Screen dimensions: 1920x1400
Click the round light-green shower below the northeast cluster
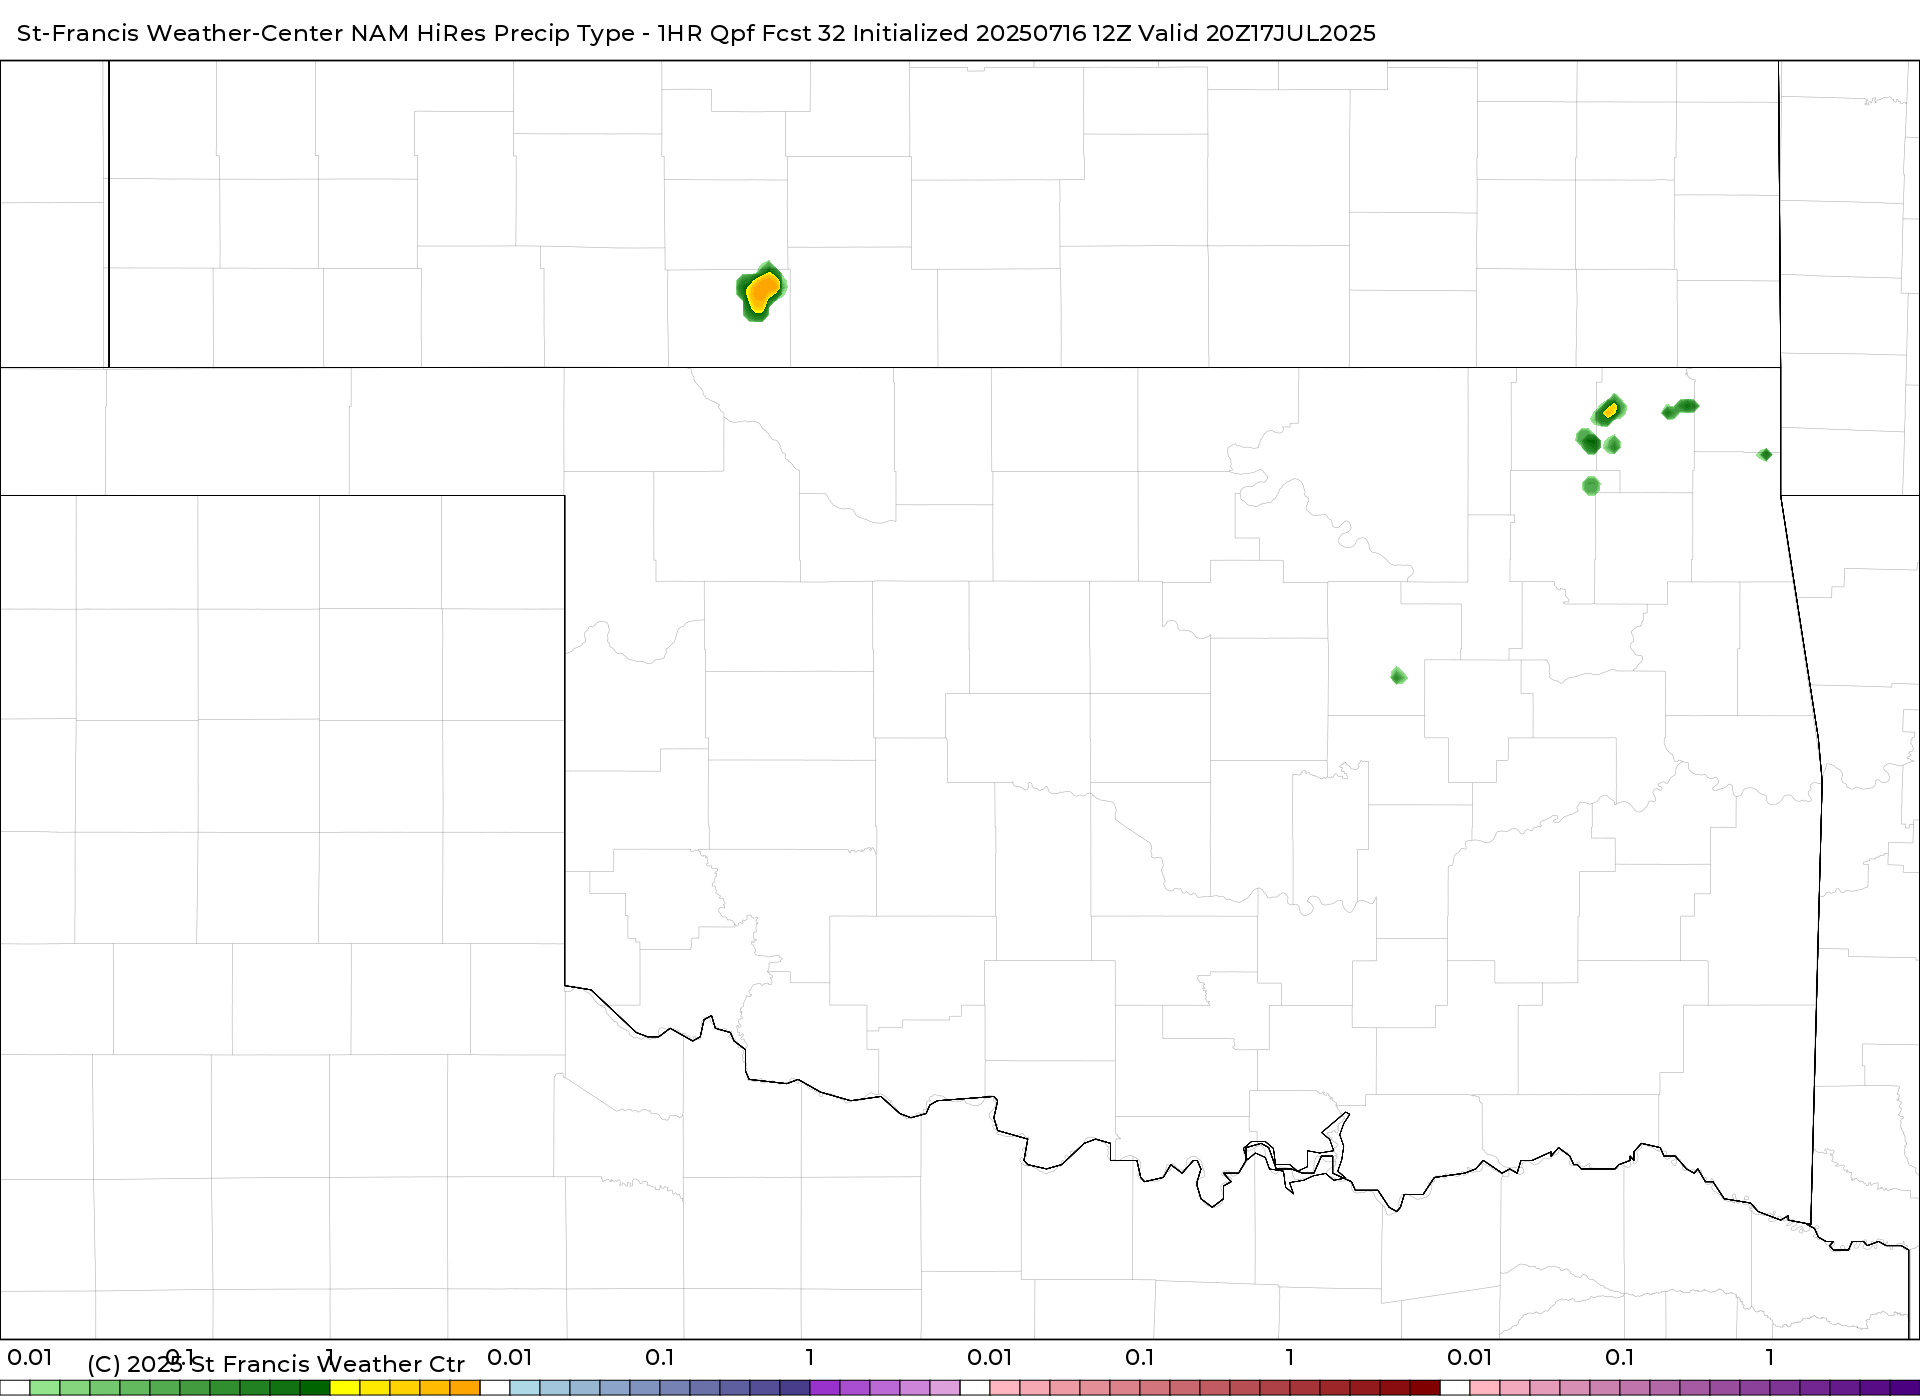click(x=1591, y=486)
